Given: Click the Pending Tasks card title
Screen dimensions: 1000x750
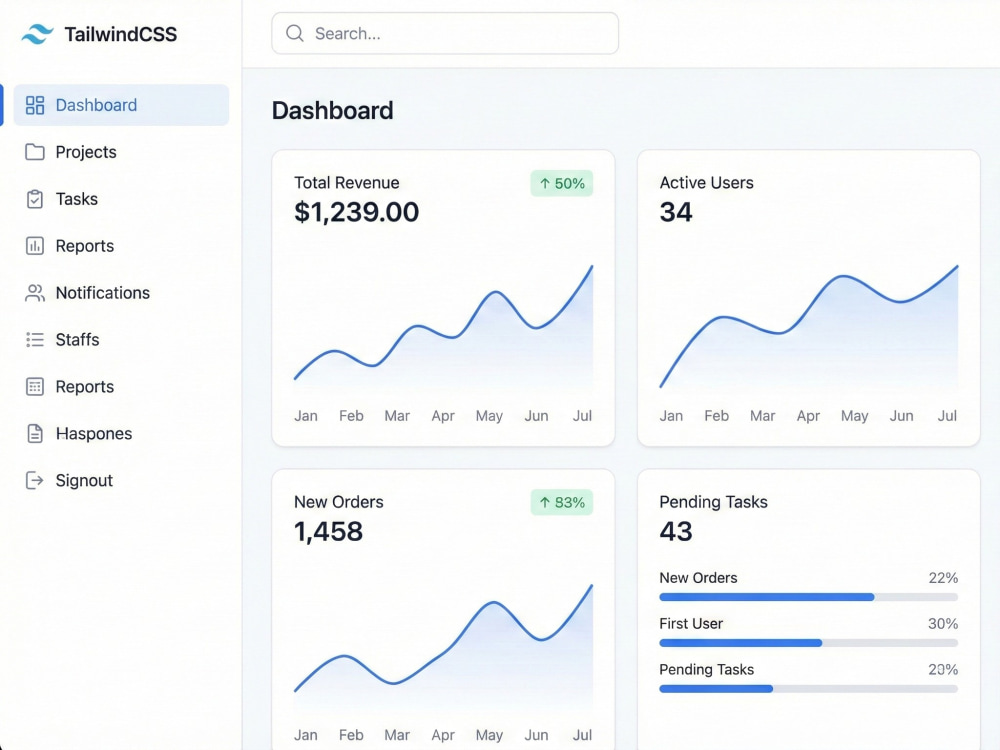Looking at the screenshot, I should (714, 502).
